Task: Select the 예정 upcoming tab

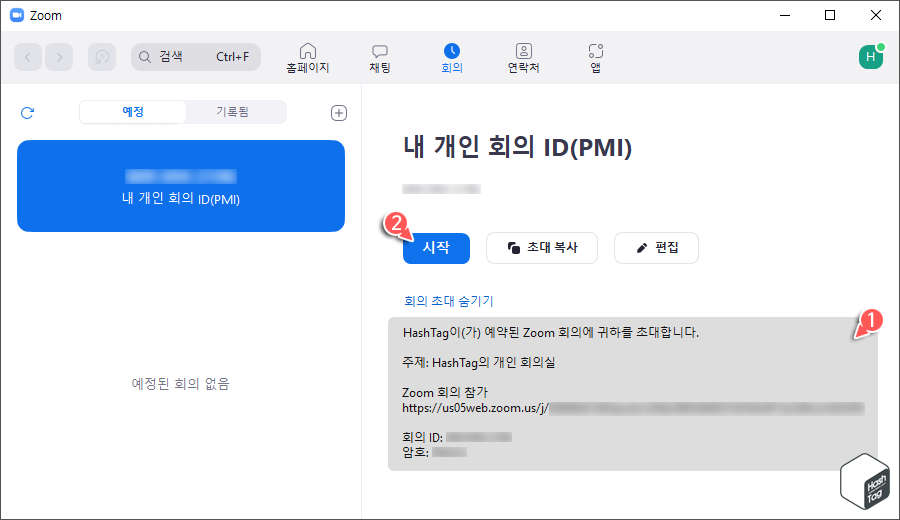Action: pos(133,112)
